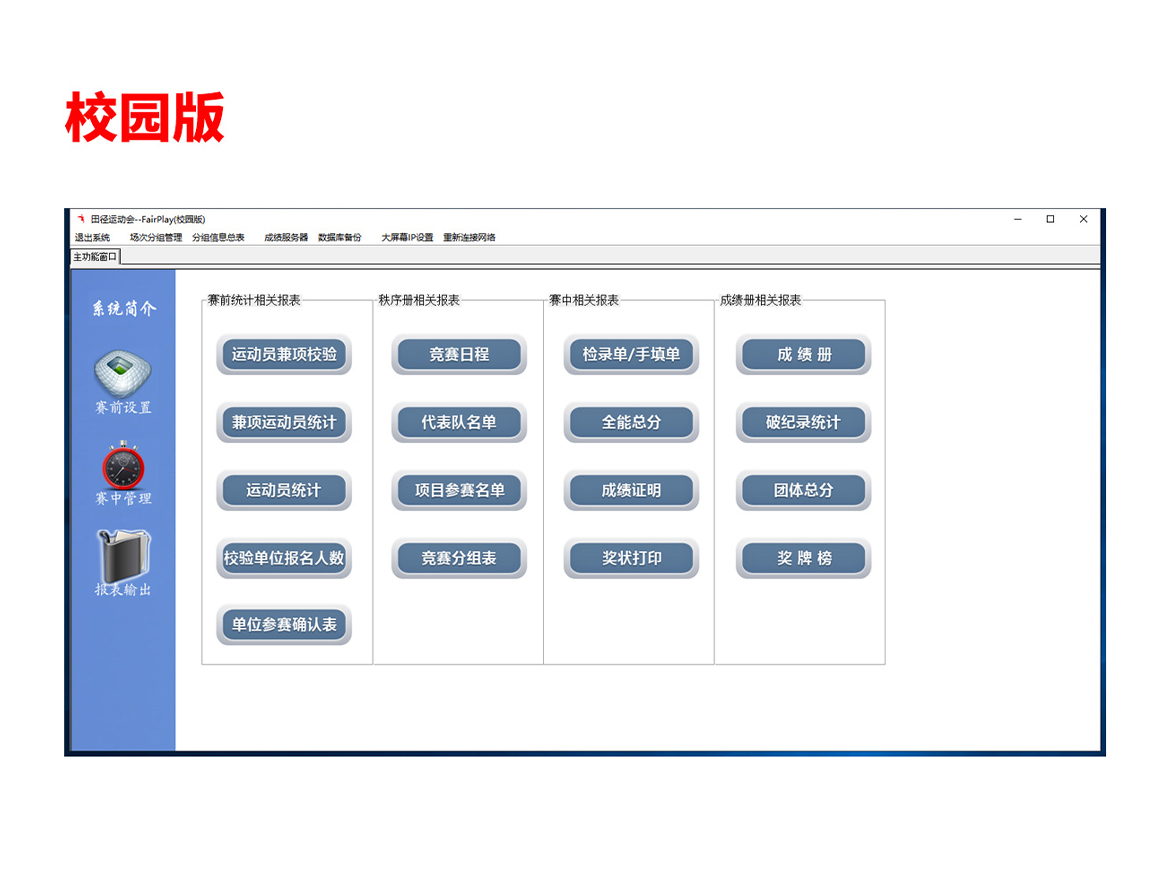Switch to the 主功能窗口 tab

95,257
